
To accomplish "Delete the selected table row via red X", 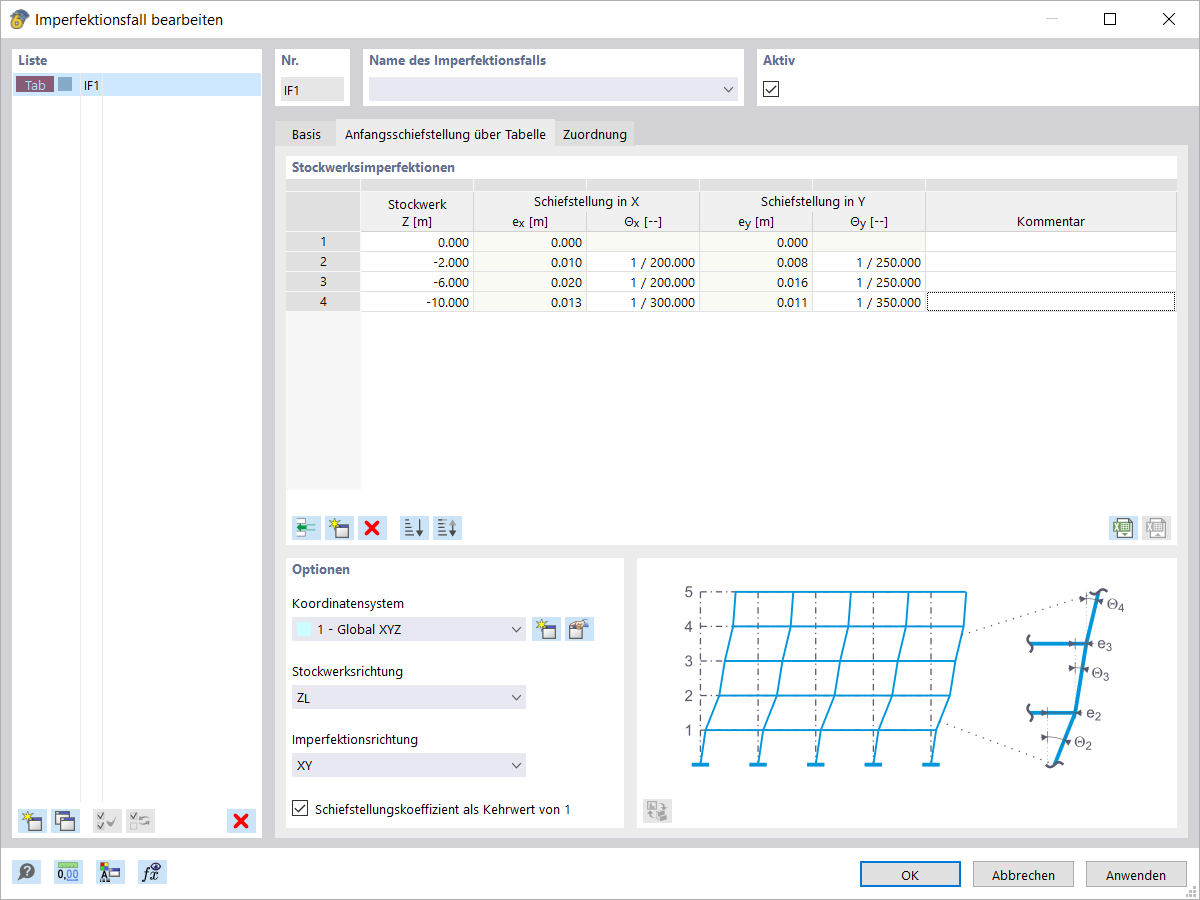I will pyautogui.click(x=372, y=528).
